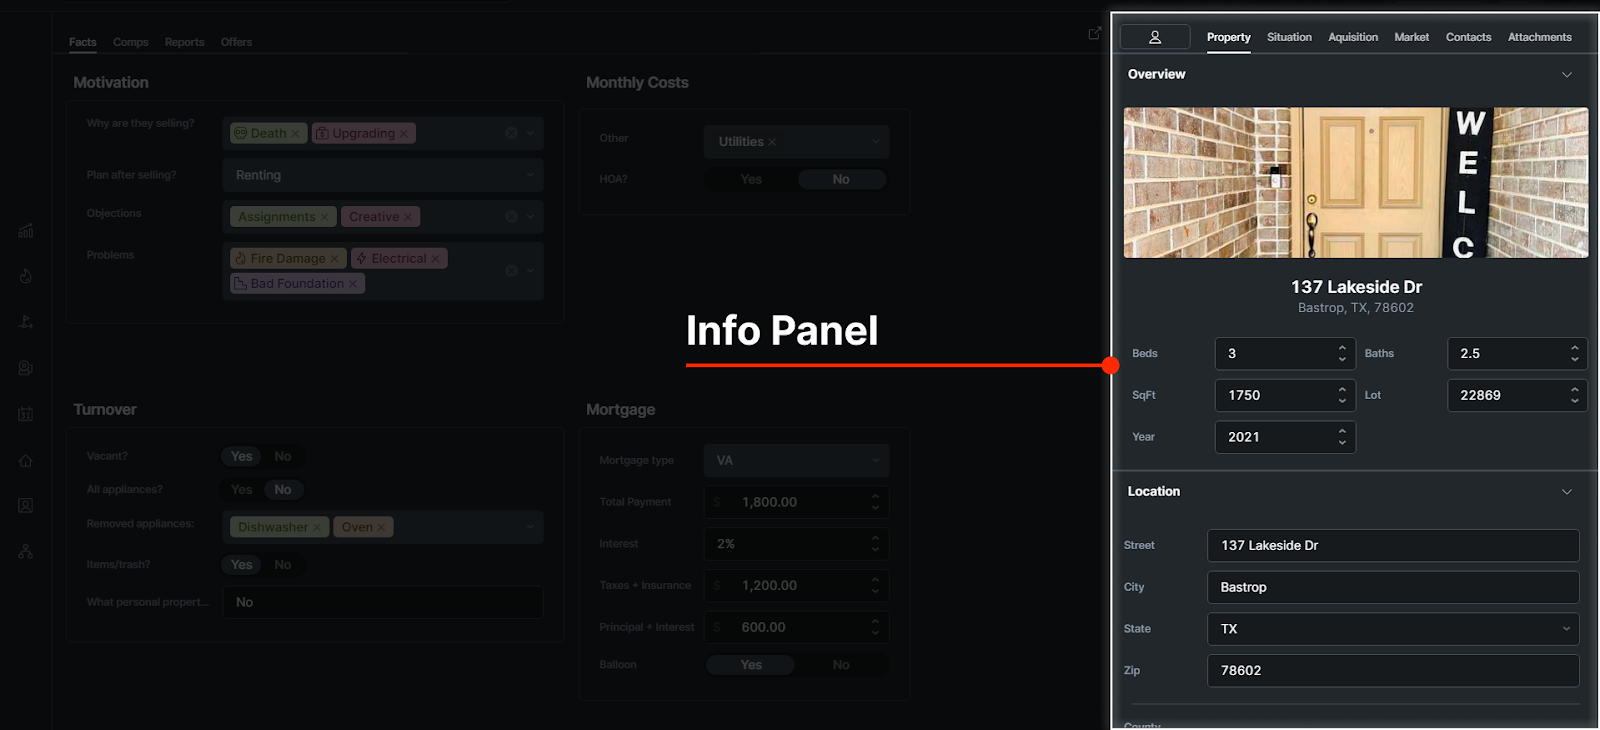Click the Beds number stepper arrows

(x=1342, y=353)
